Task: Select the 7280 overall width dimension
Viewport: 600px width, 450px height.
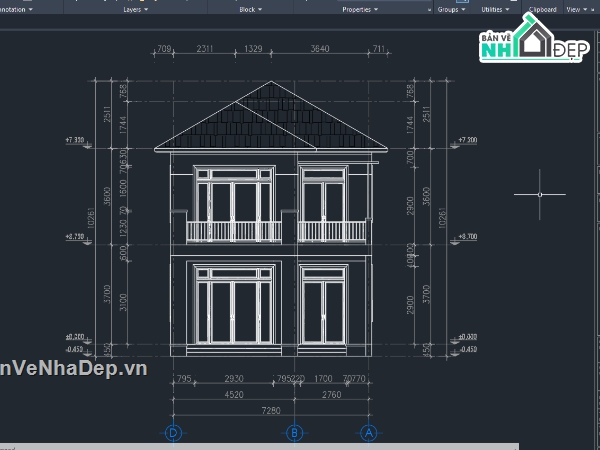Action: 271,411
